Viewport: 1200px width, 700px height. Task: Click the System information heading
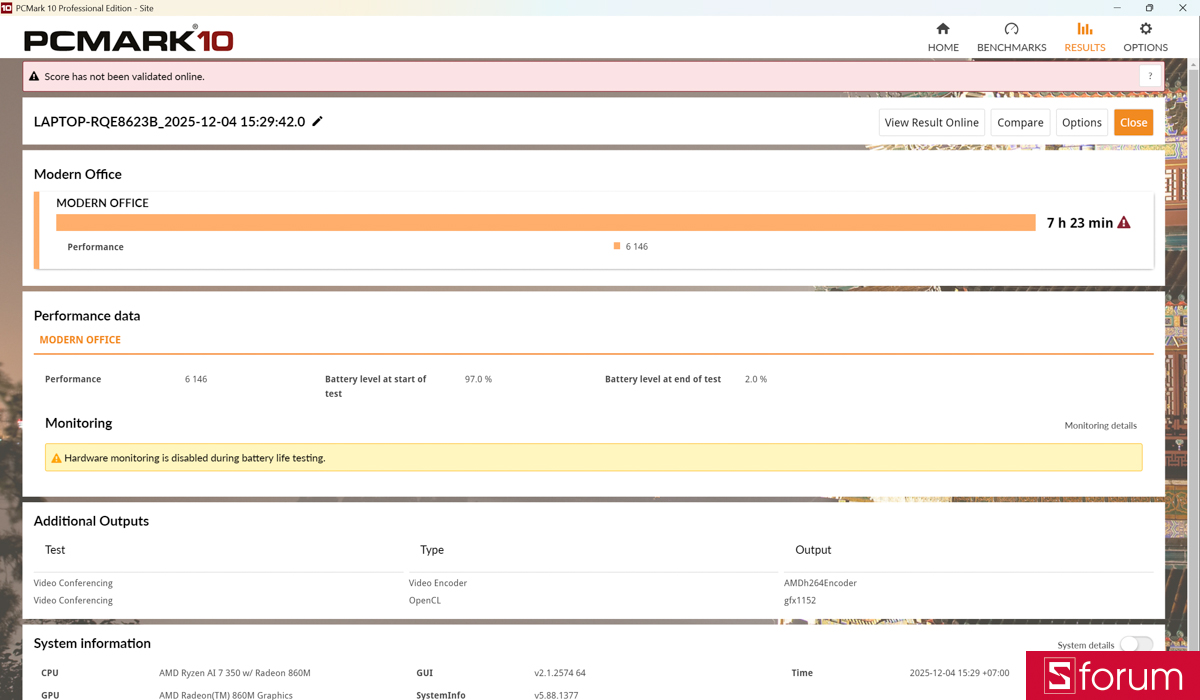pos(92,643)
